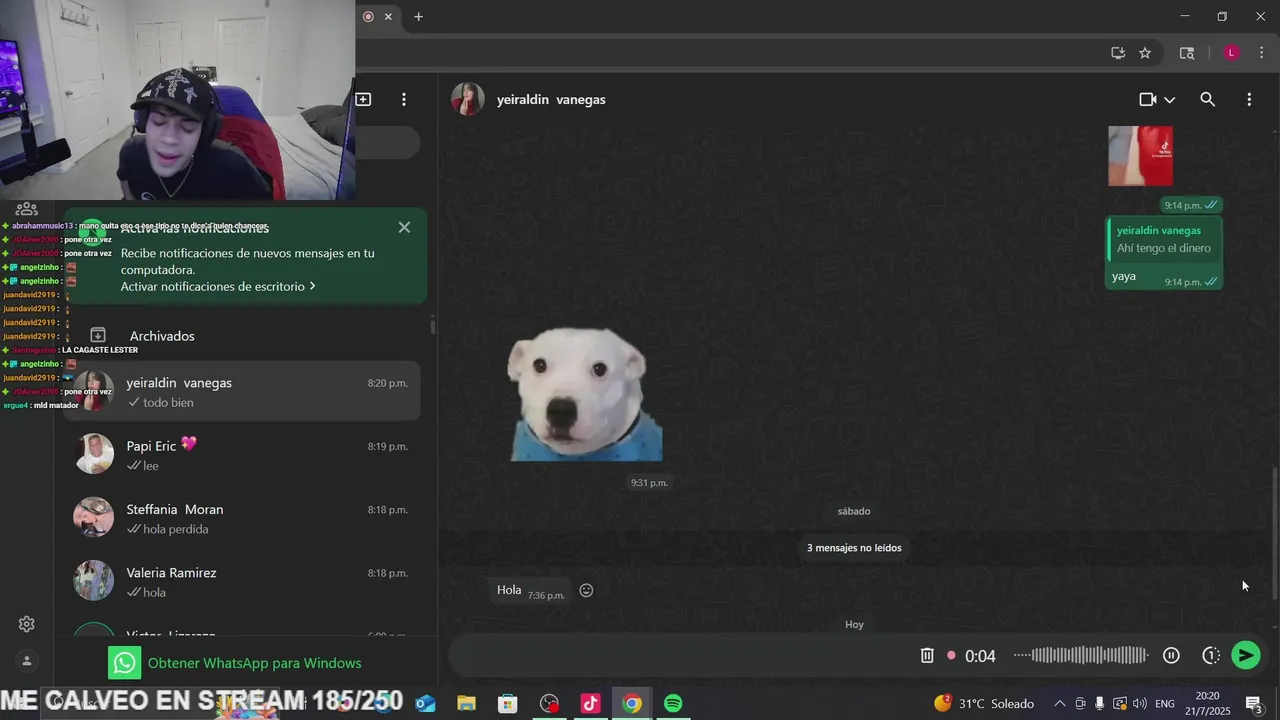This screenshot has height=720, width=1280.
Task: Open the Steffania Moran conversation
Action: (244, 518)
